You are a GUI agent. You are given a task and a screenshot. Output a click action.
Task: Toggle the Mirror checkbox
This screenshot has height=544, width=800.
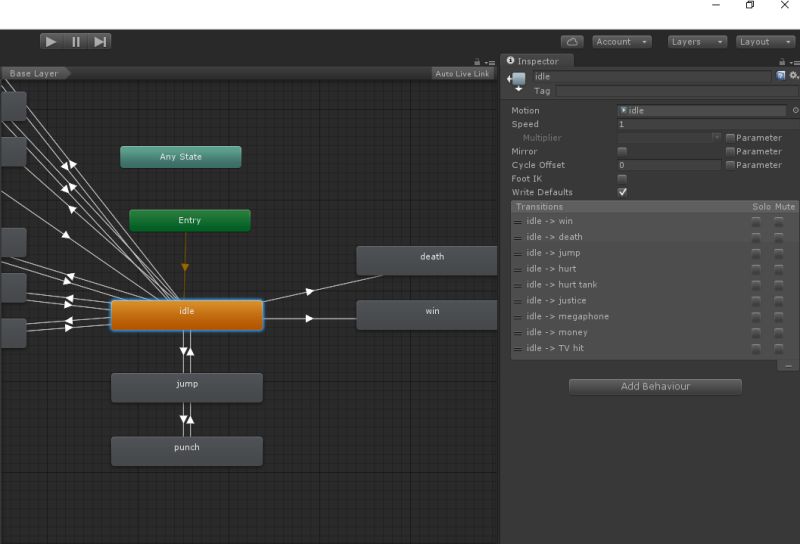622,152
